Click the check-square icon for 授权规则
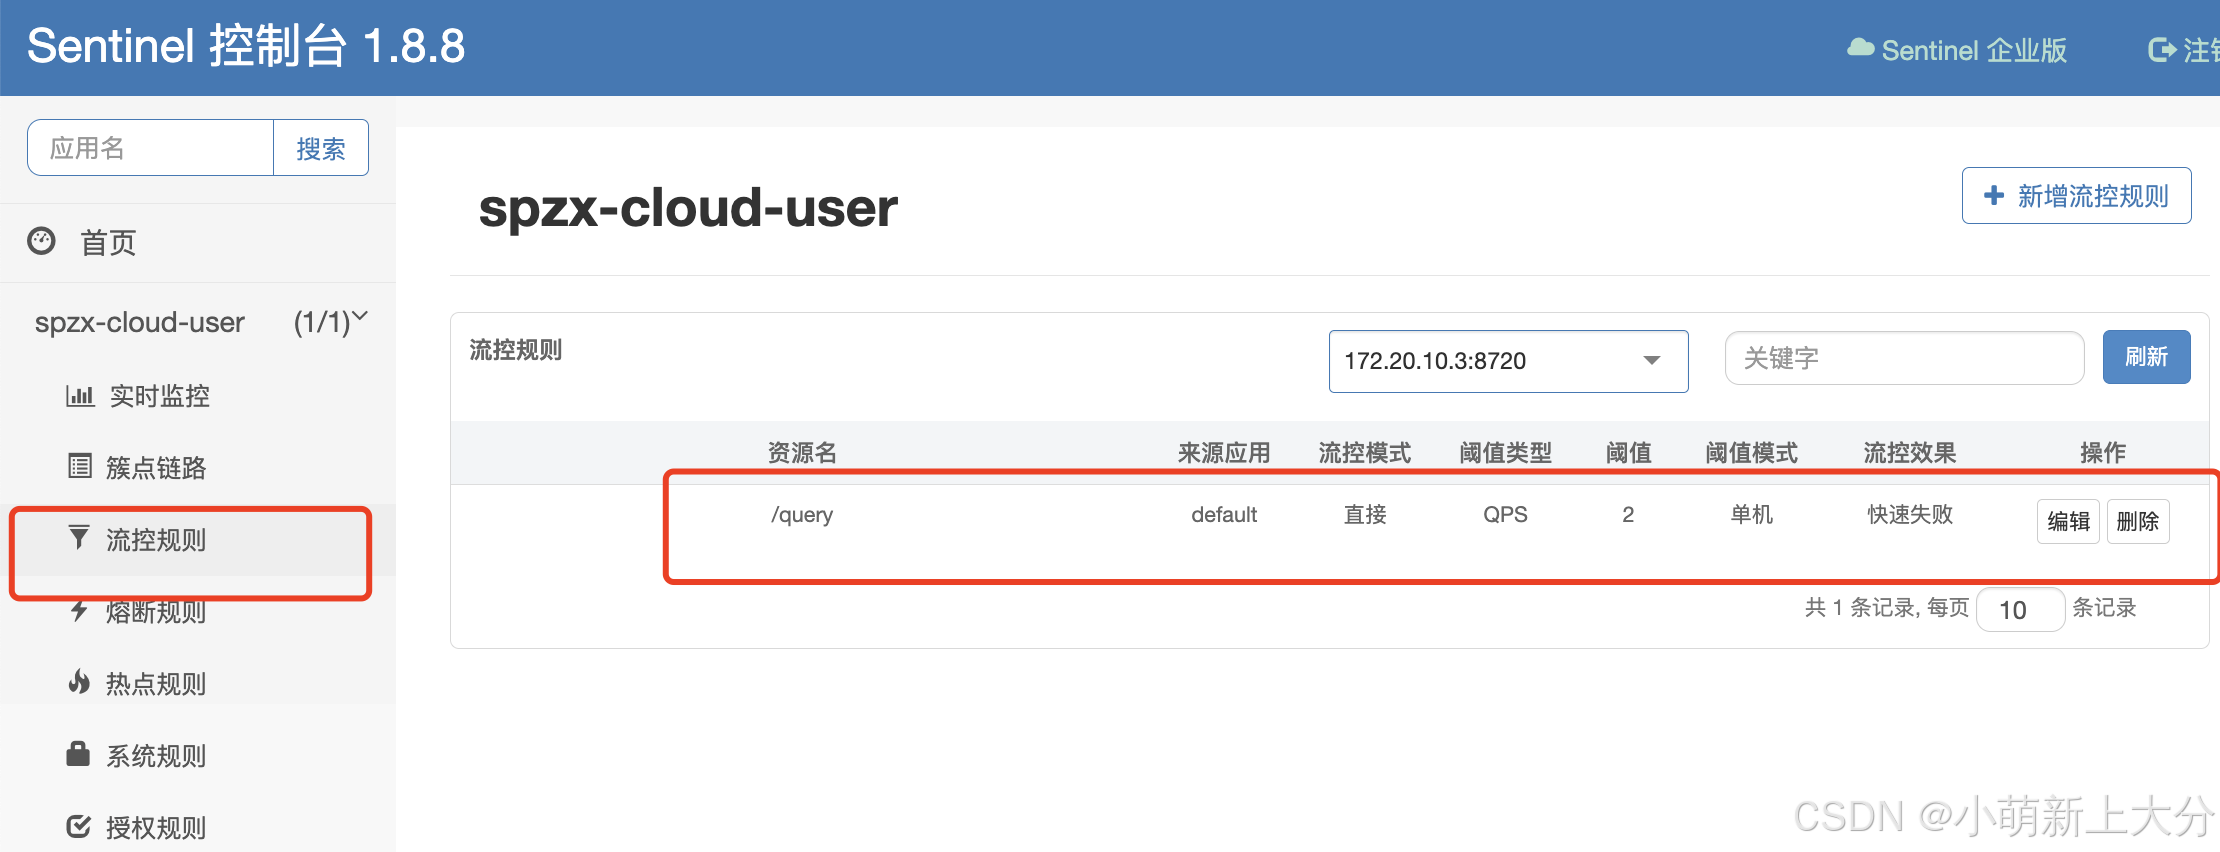Screen dimensions: 2220x852 [79, 826]
